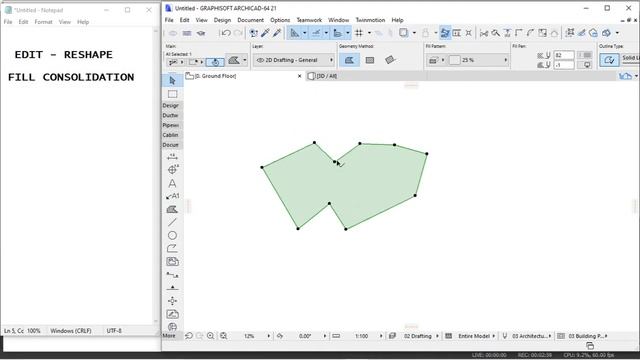Viewport: 640px width, 360px height.
Task: Select polygonal geometry method
Action: pyautogui.click(x=349, y=60)
